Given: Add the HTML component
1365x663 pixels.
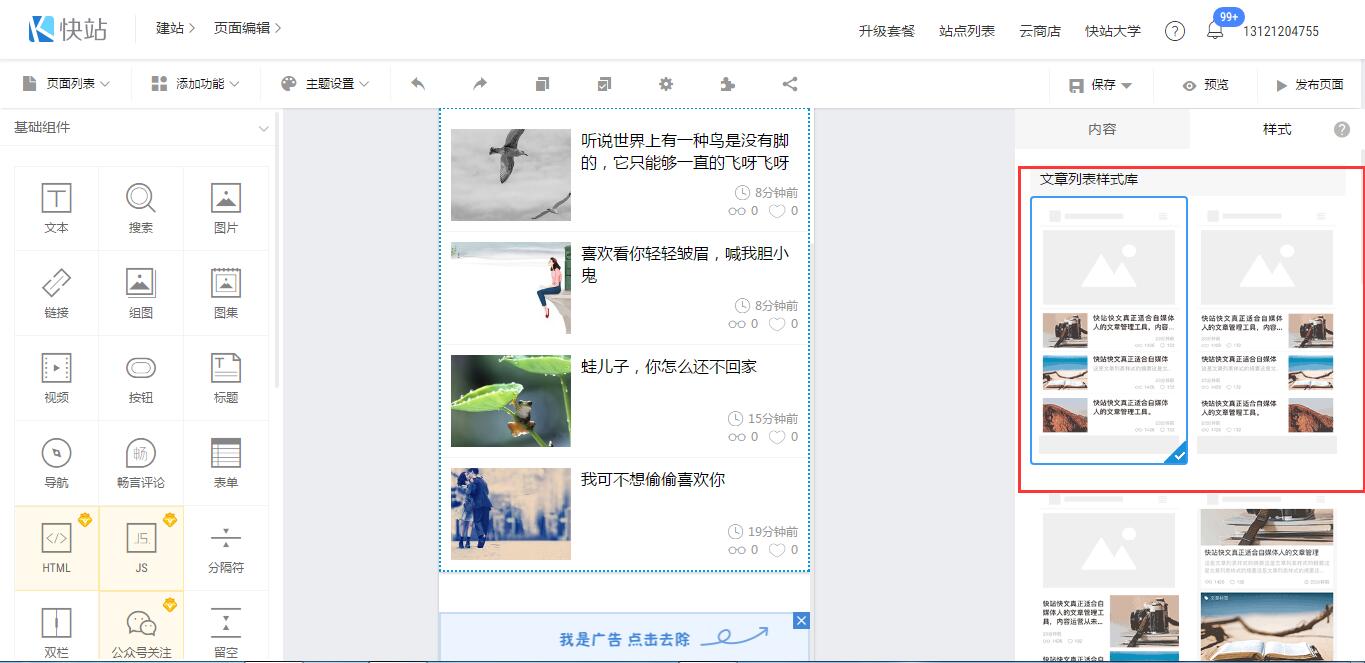Looking at the screenshot, I should (57, 547).
